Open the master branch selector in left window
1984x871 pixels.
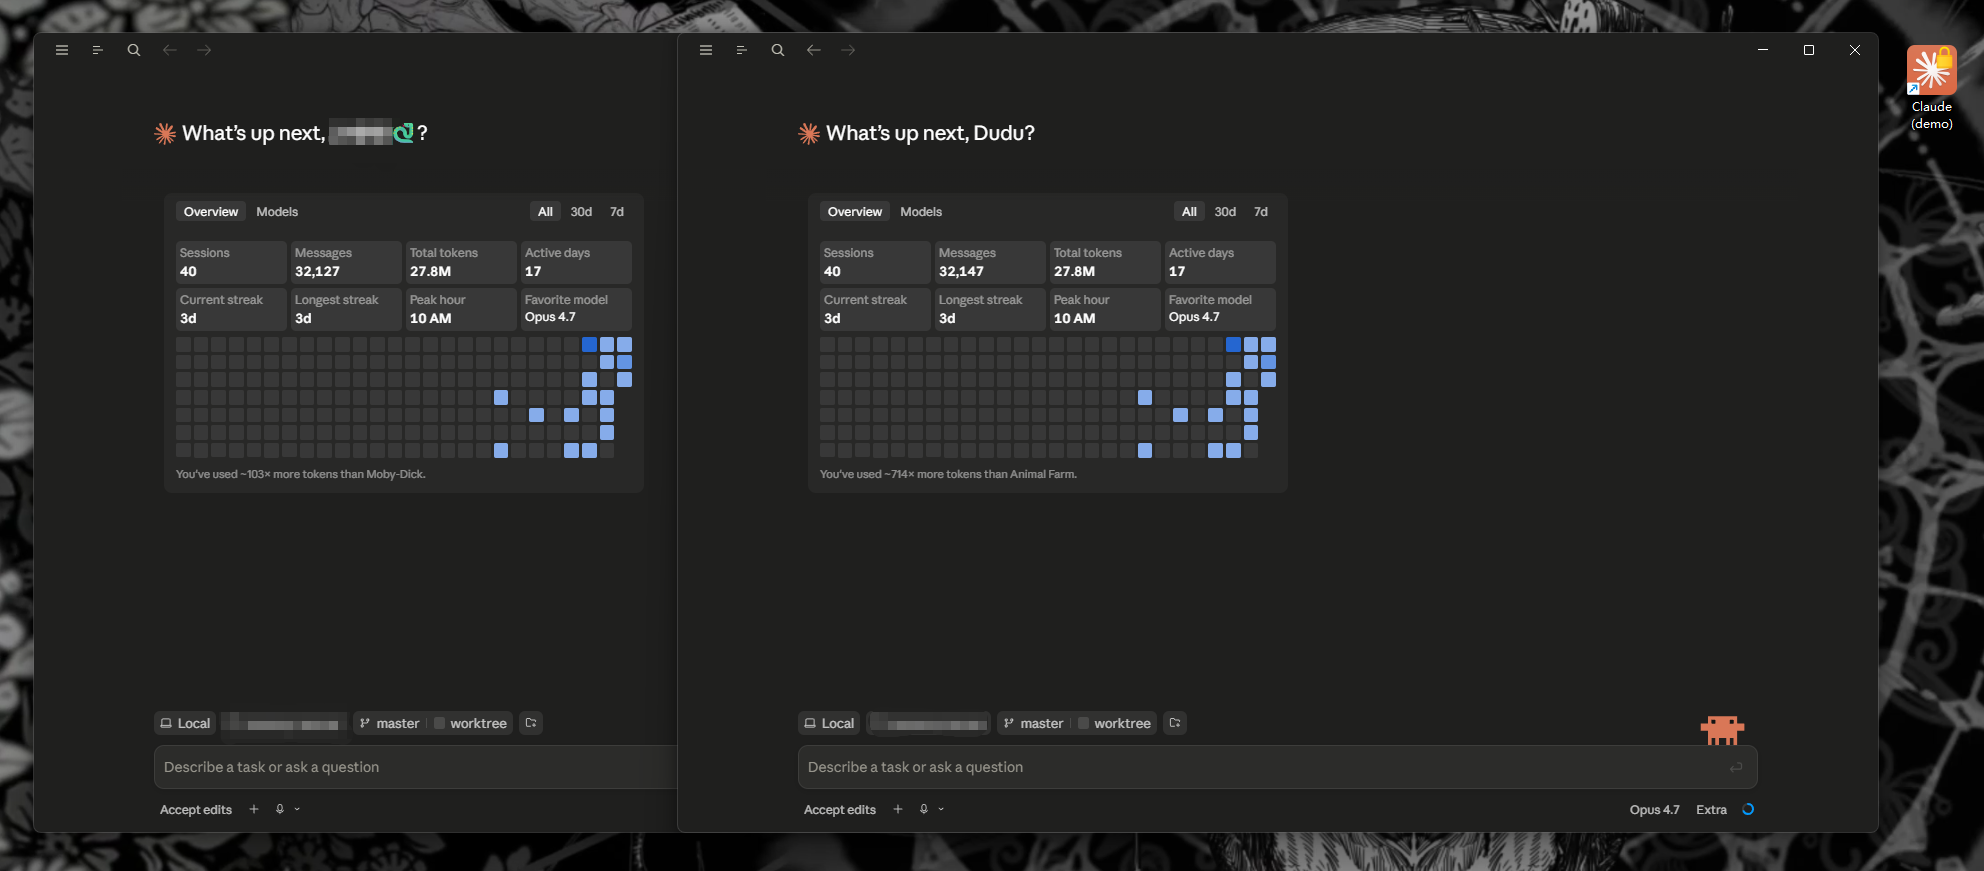coord(390,723)
